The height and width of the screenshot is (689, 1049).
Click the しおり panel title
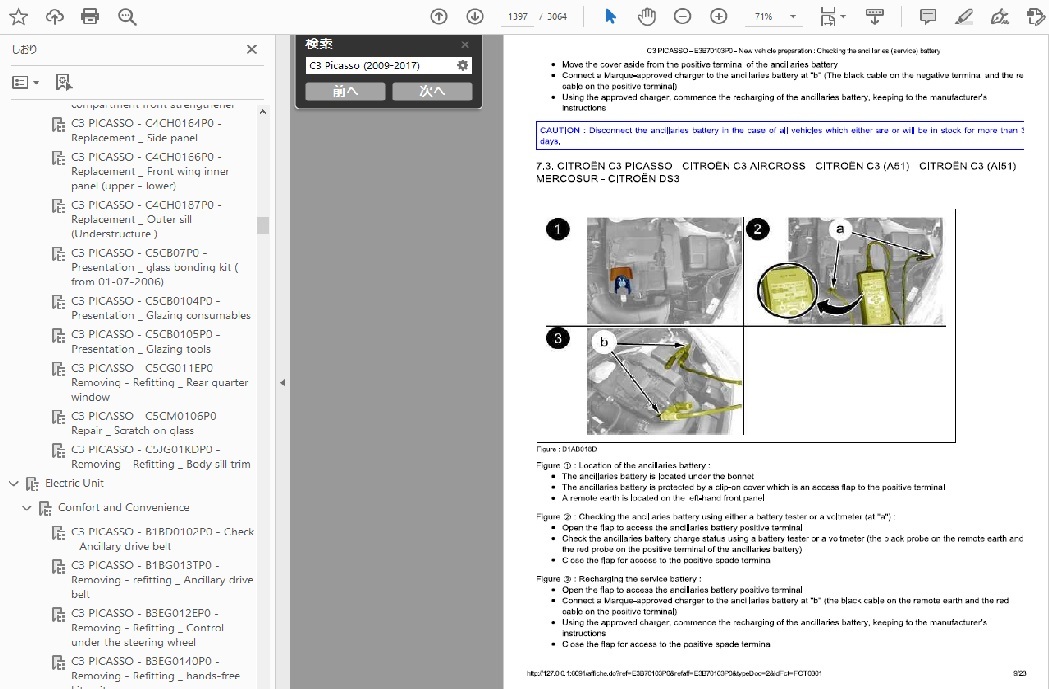click(x=25, y=49)
